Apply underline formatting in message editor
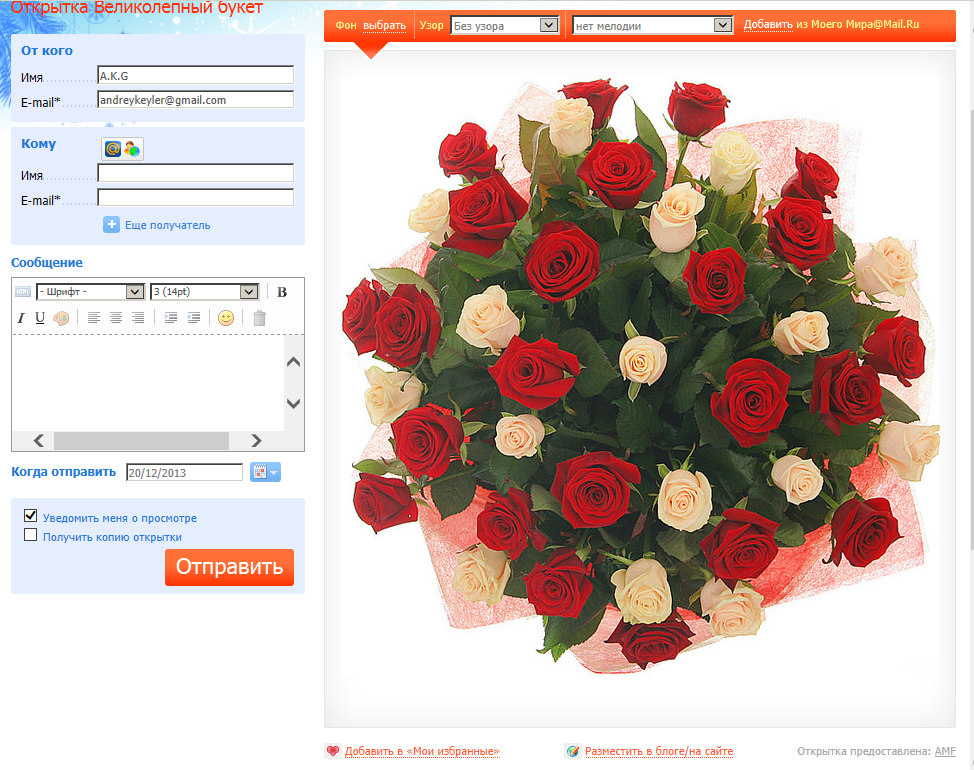The width and height of the screenshot is (974, 770). (40, 318)
